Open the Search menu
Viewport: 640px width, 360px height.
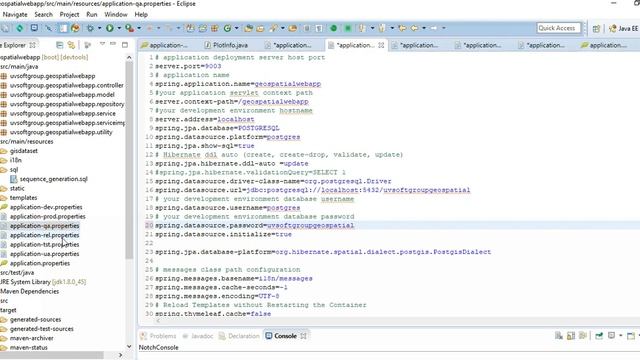tap(43, 15)
